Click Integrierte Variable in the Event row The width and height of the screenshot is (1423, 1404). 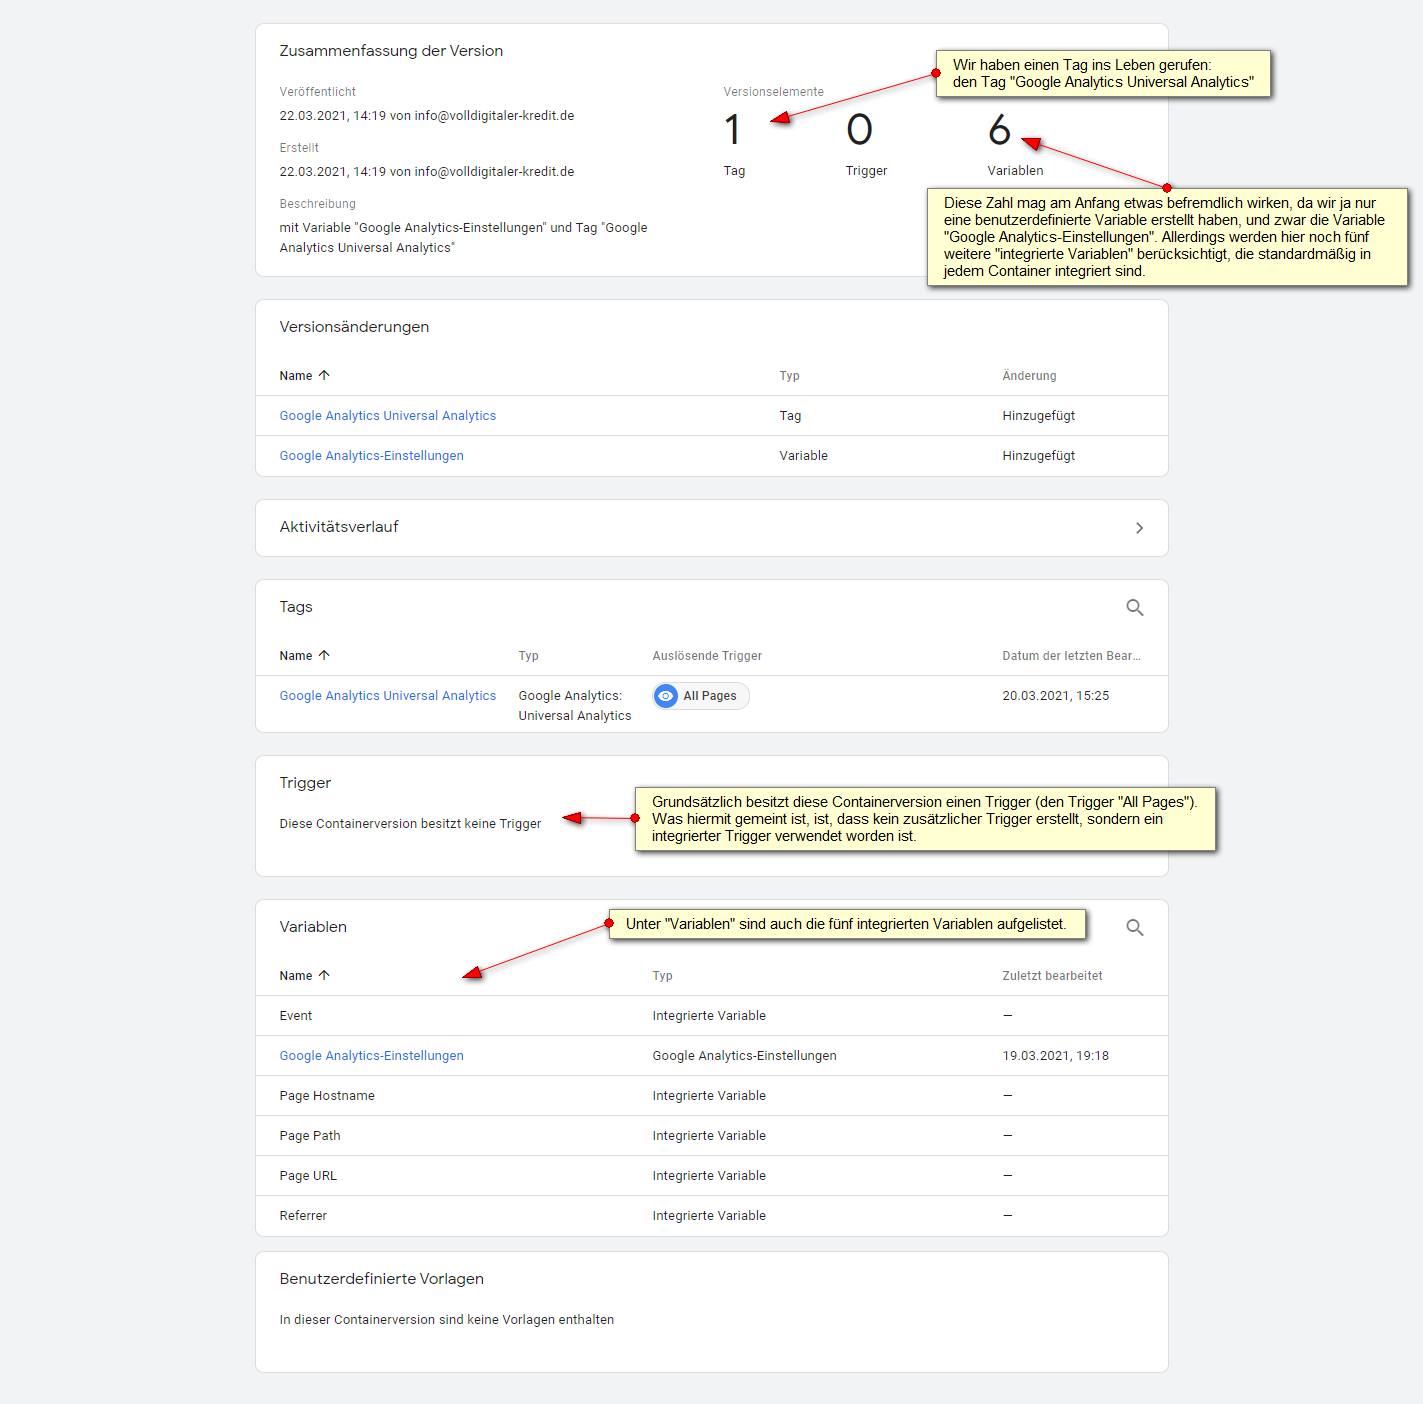tap(709, 1016)
